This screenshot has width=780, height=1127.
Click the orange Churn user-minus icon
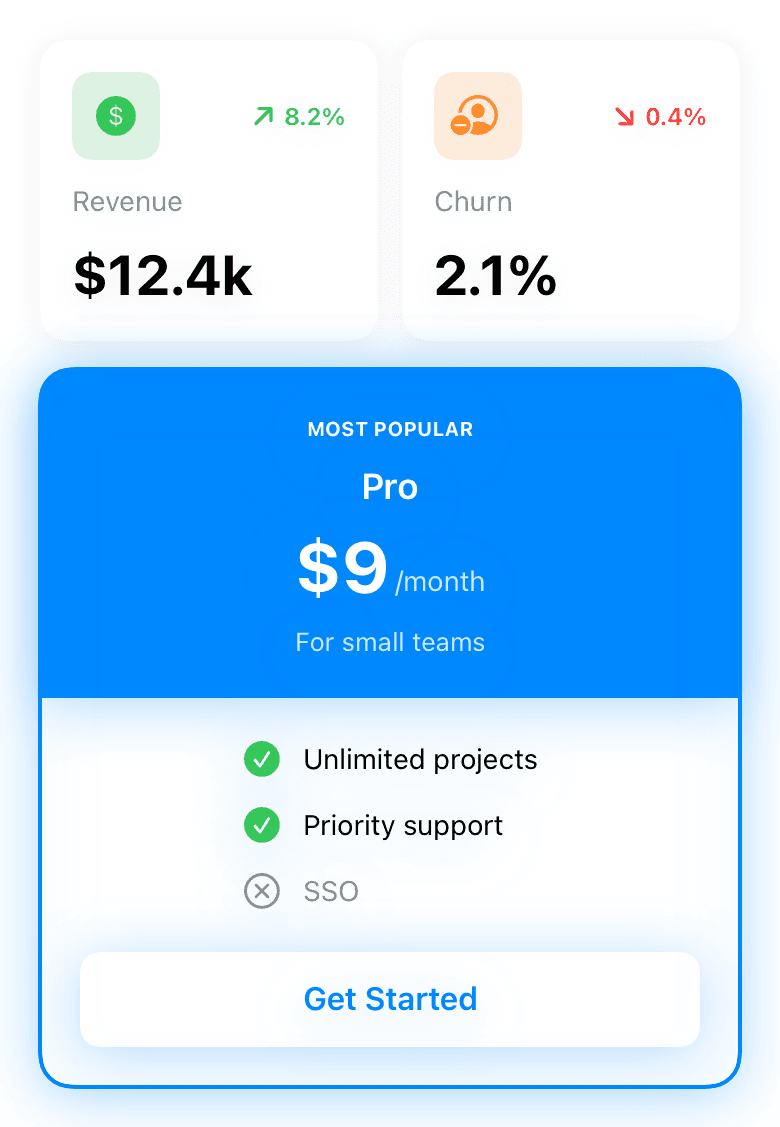click(477, 116)
